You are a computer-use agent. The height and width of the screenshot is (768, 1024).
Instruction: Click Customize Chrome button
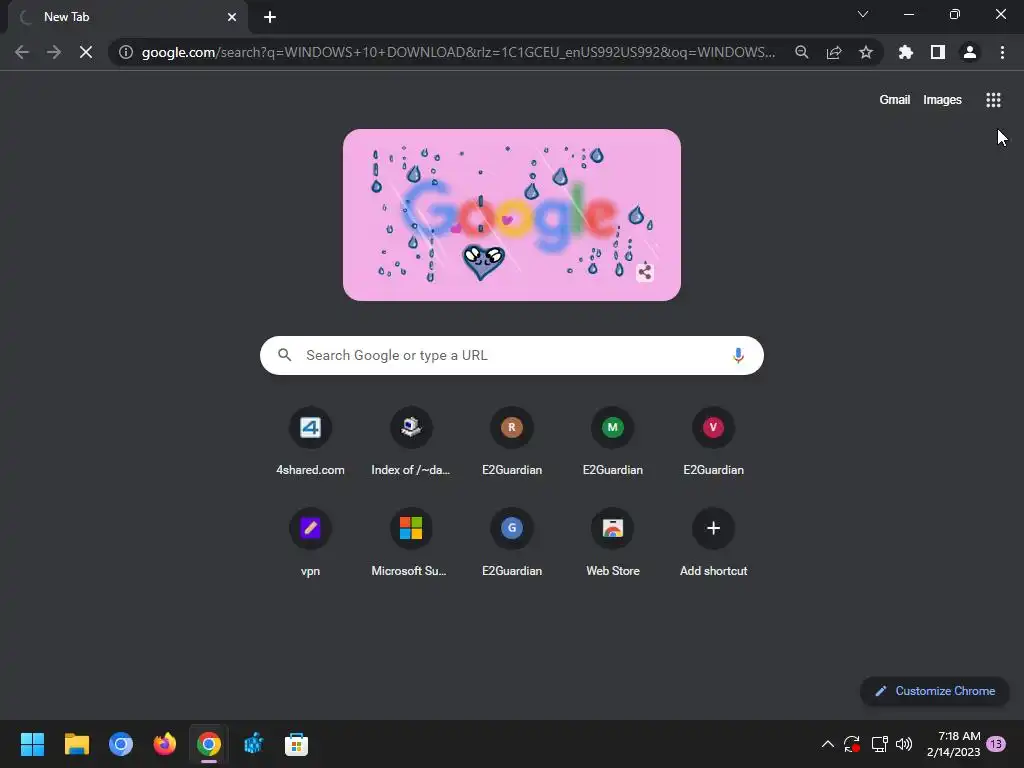point(935,691)
